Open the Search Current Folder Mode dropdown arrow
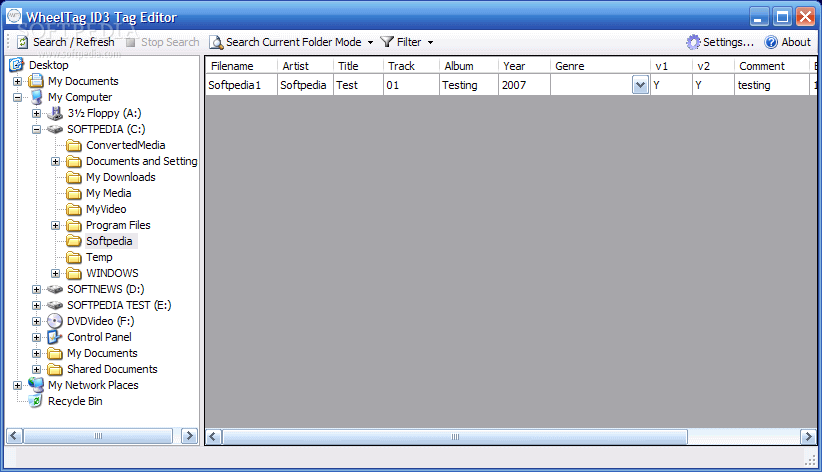The height and width of the screenshot is (472, 822). point(370,42)
